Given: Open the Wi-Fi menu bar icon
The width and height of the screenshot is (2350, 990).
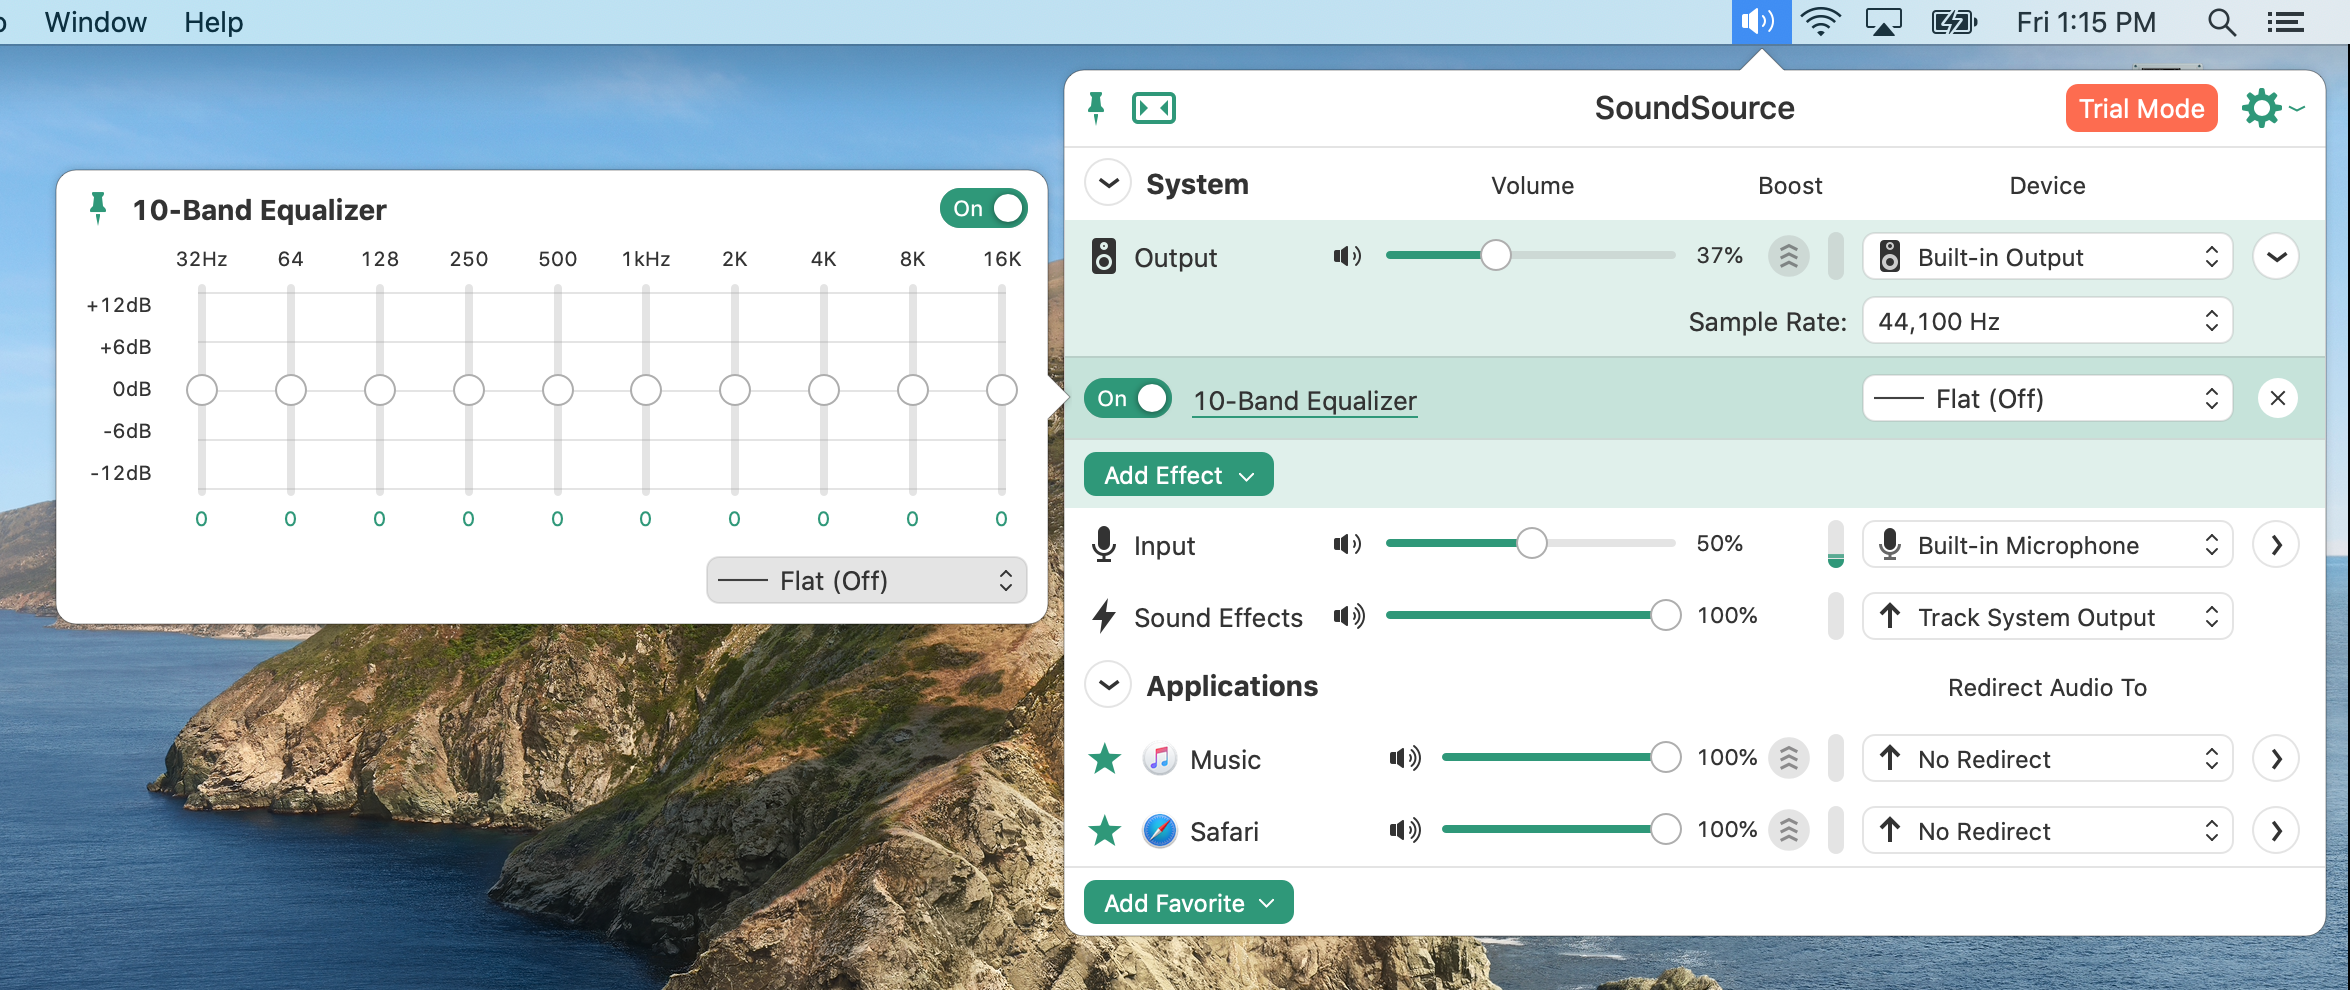Looking at the screenshot, I should 1821,22.
